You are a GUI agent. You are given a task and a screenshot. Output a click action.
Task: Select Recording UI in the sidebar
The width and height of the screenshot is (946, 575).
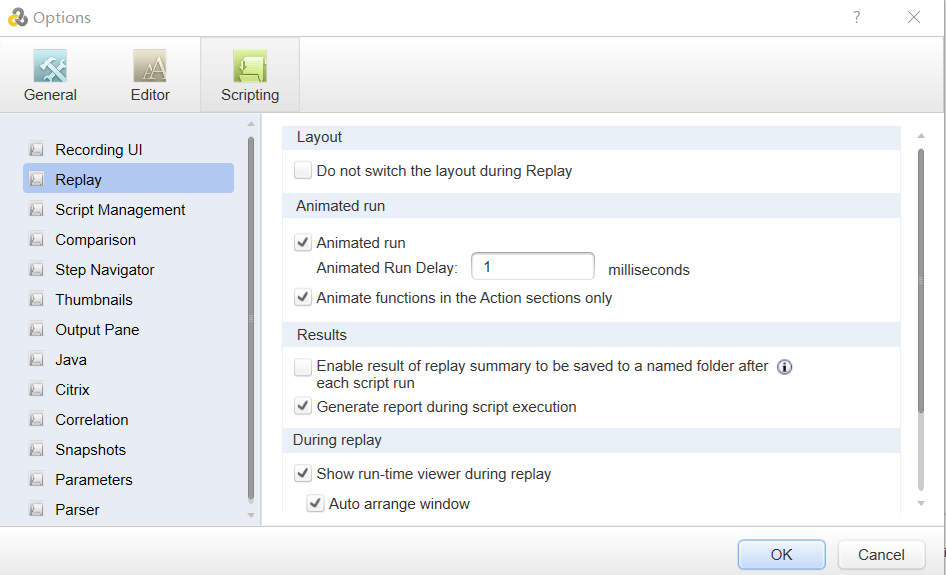click(129, 149)
